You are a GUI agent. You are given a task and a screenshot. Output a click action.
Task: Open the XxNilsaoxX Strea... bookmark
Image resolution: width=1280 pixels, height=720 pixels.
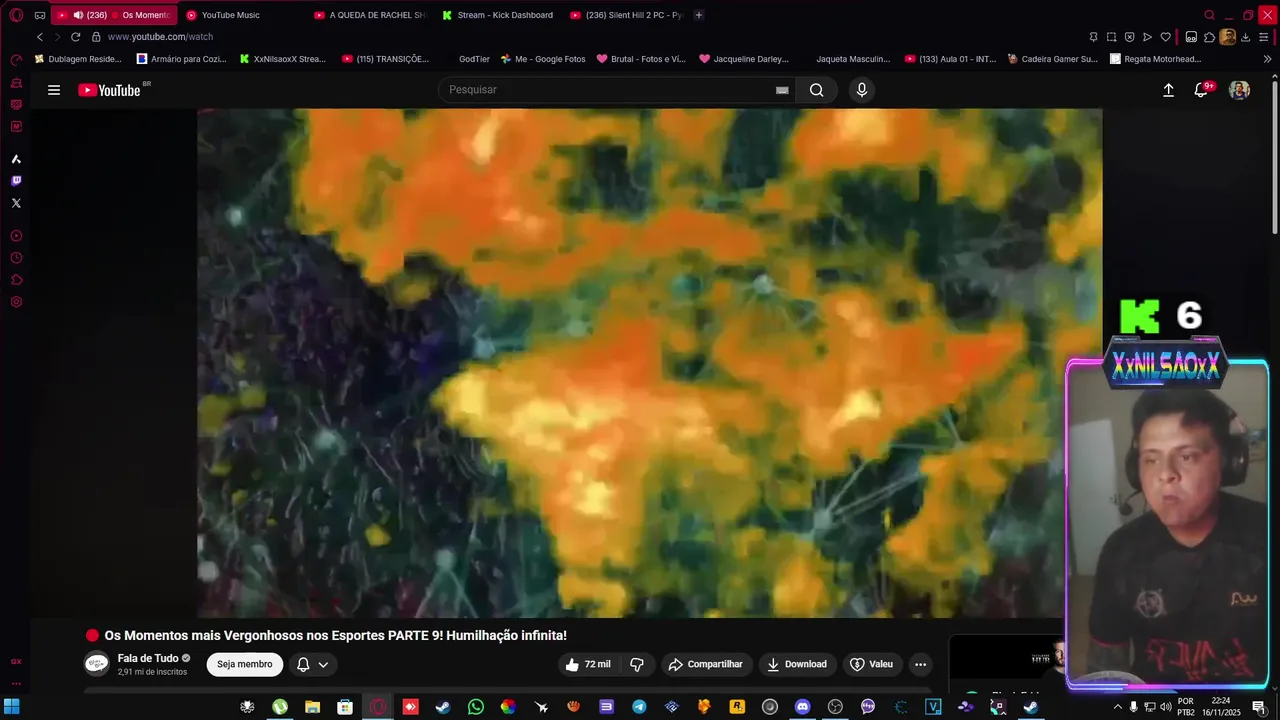pyautogui.click(x=283, y=59)
